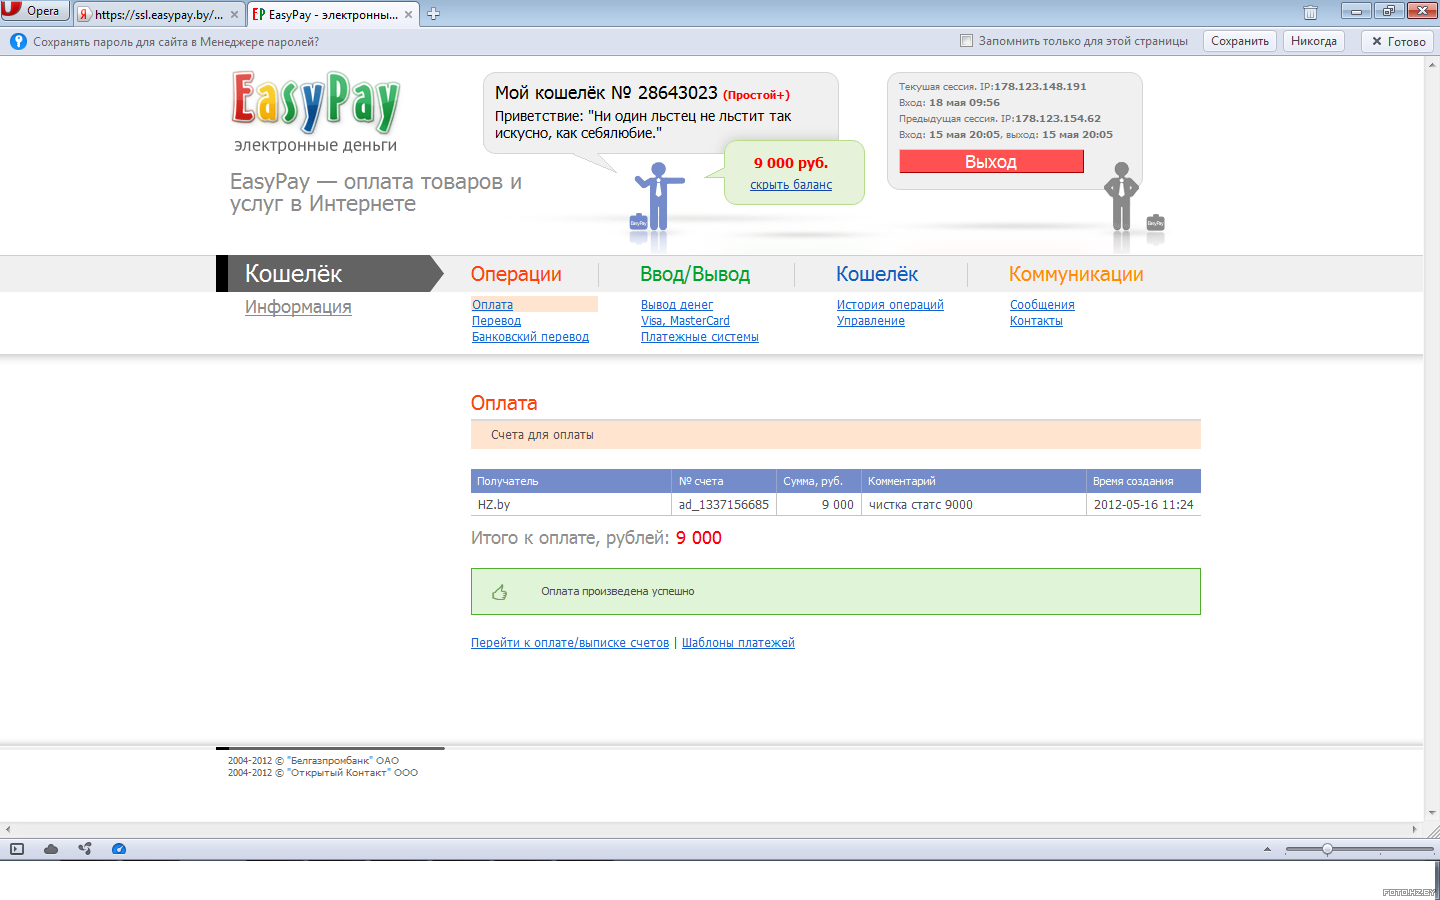The image size is (1440, 900).
Task: Open the closed tabs trash icon
Action: click(1310, 12)
